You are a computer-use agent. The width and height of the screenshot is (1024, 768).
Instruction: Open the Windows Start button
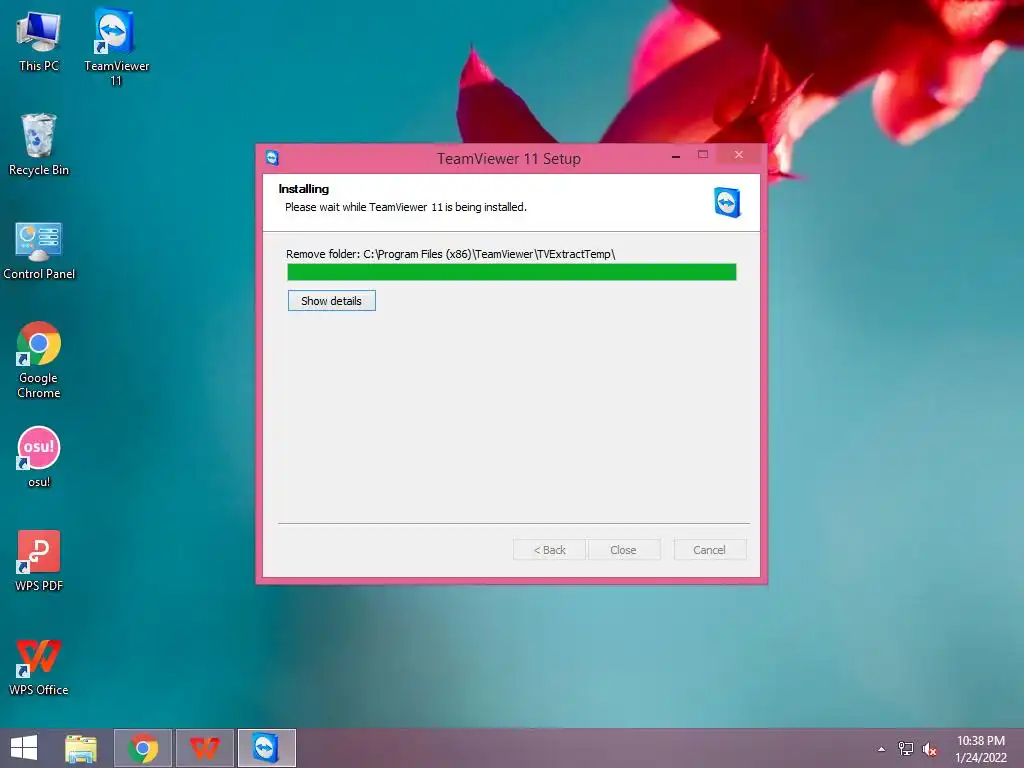[x=24, y=748]
